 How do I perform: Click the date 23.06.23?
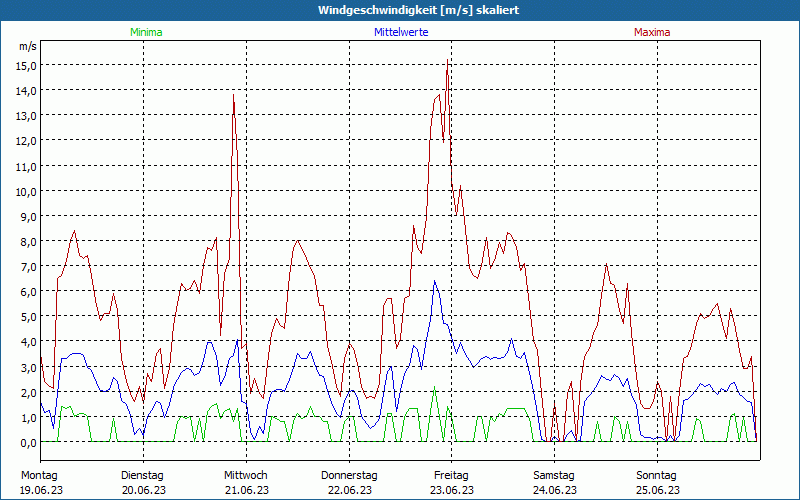[x=452, y=490]
